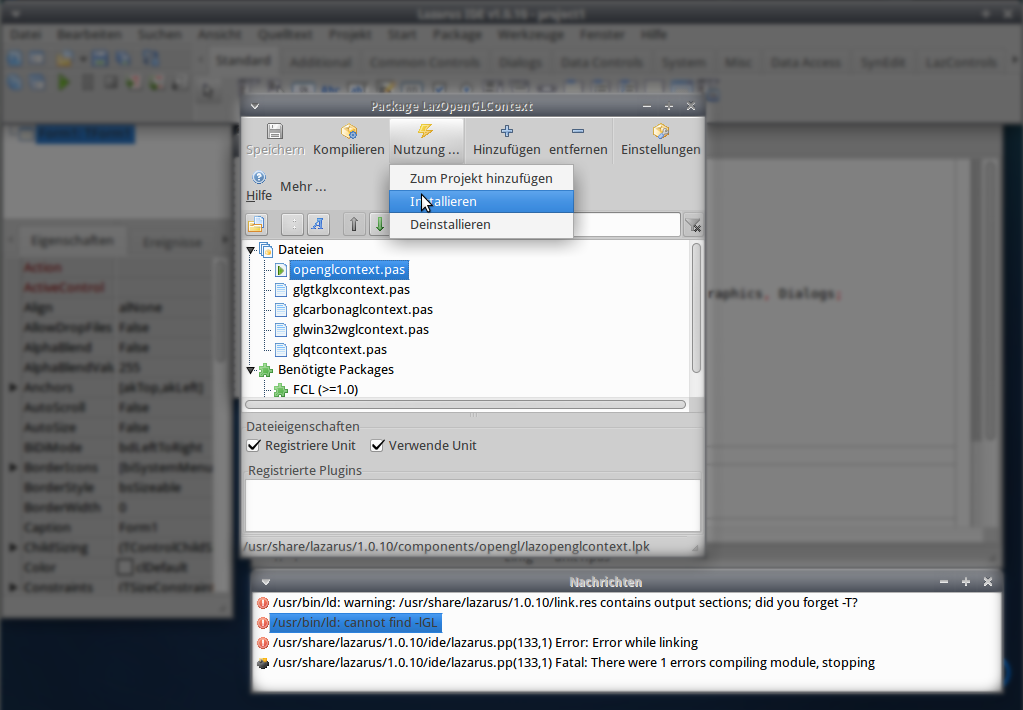This screenshot has height=710, width=1023.
Task: Select the 'Error while linking' message
Action: 485,643
